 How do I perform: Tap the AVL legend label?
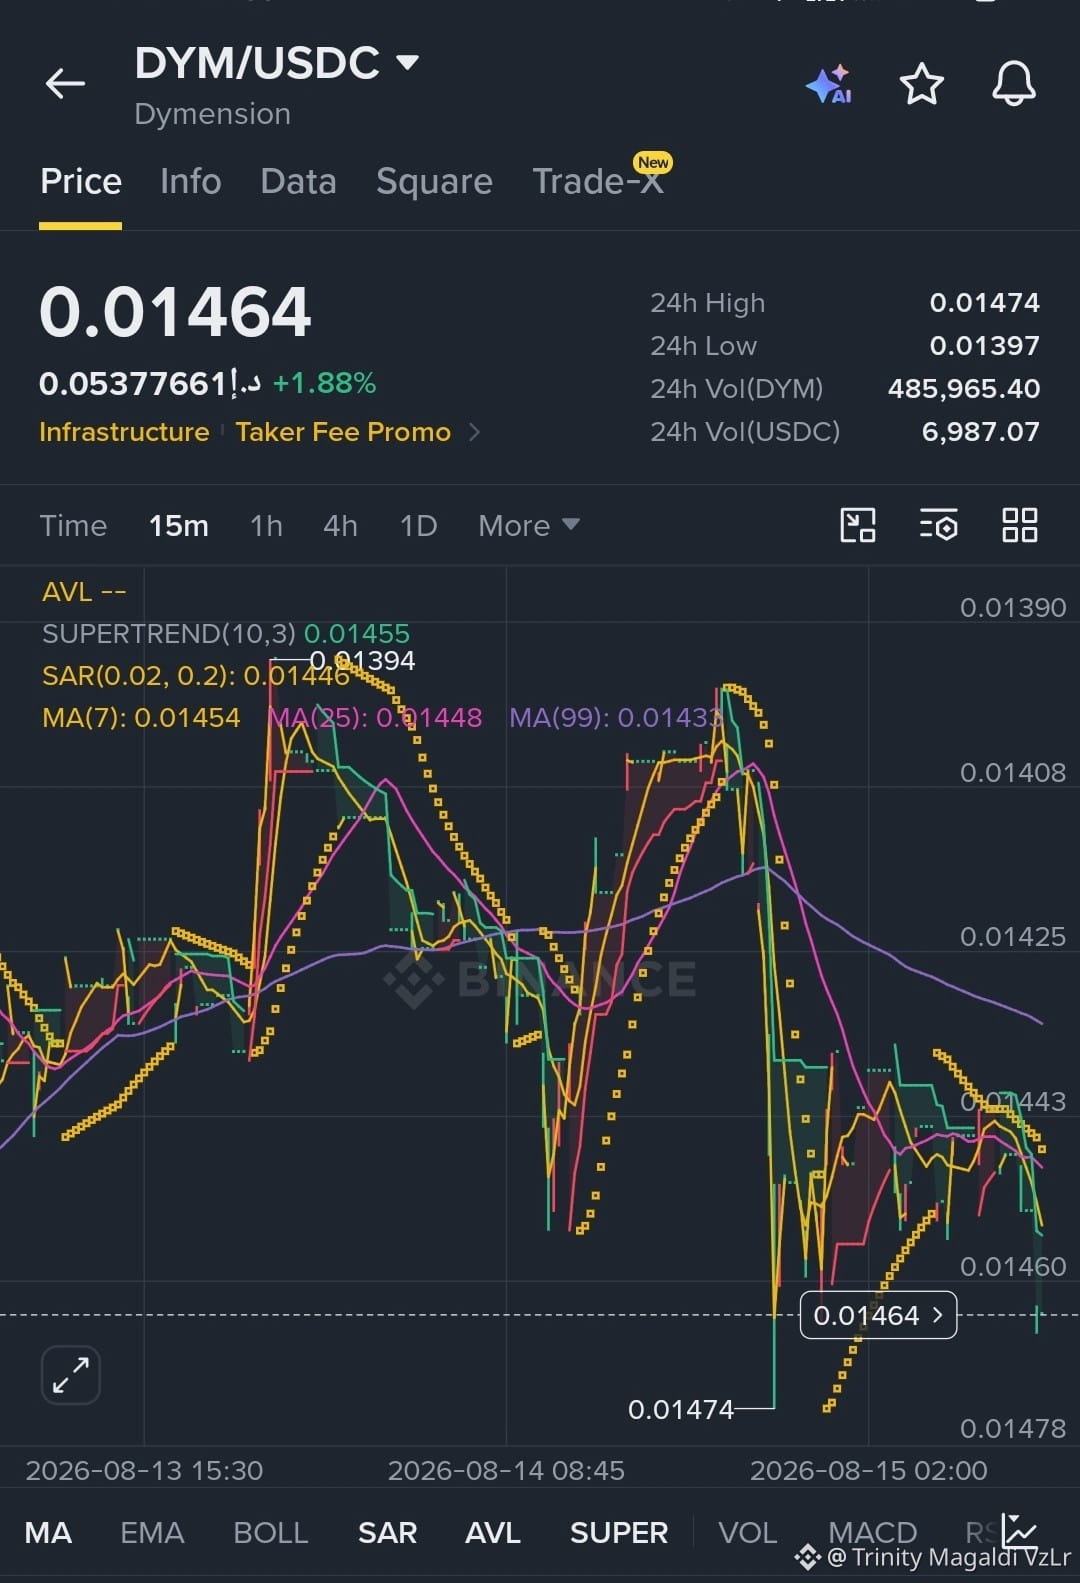tap(84, 591)
